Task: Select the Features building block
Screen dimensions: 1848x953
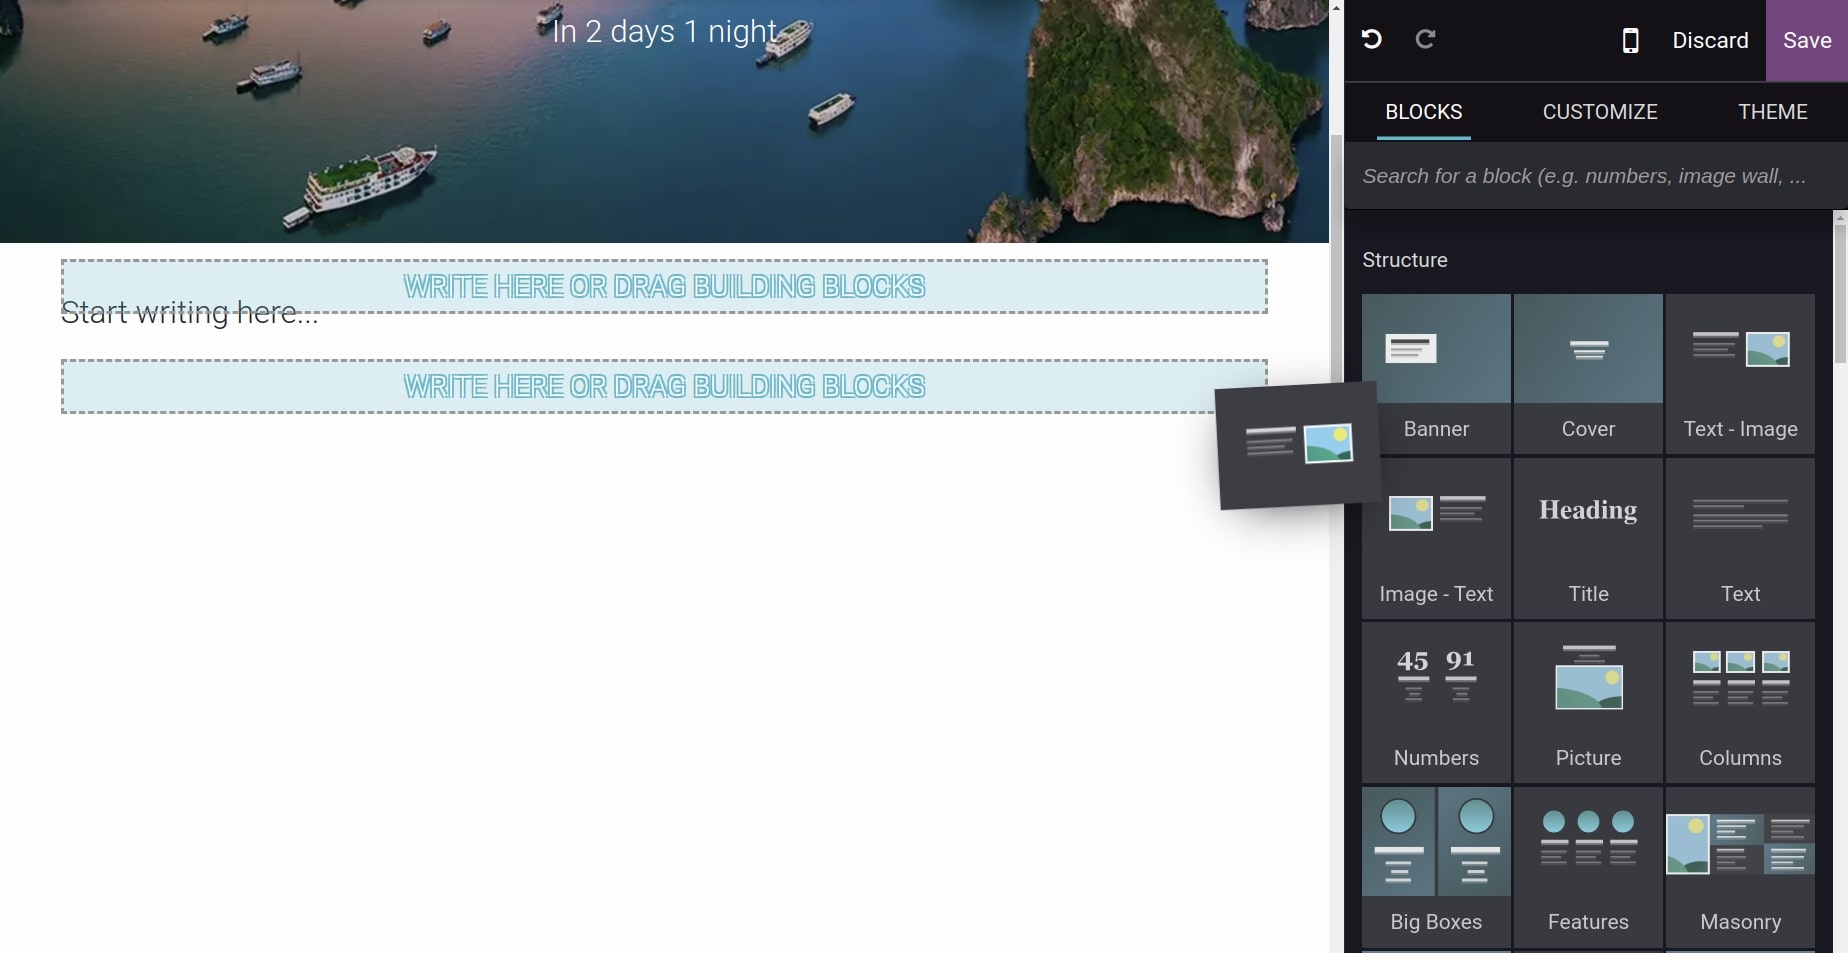Action: 1588,867
